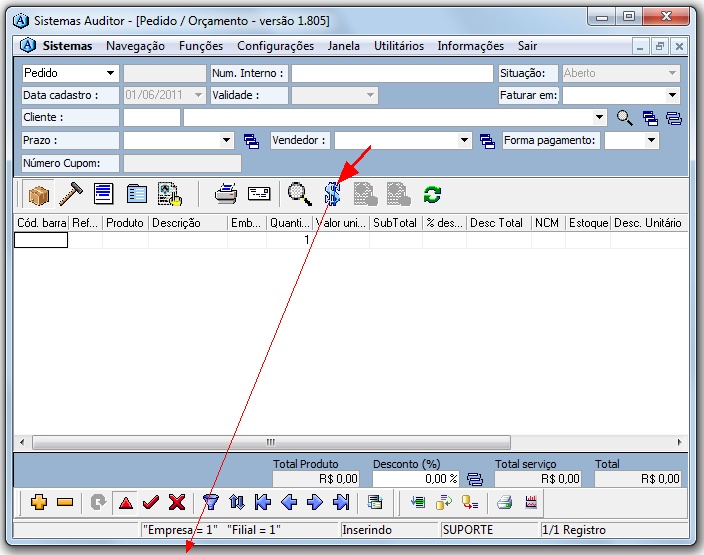Open the chart report icon in bottom toolbar
Viewport: 704px width, 555px height.
(531, 502)
